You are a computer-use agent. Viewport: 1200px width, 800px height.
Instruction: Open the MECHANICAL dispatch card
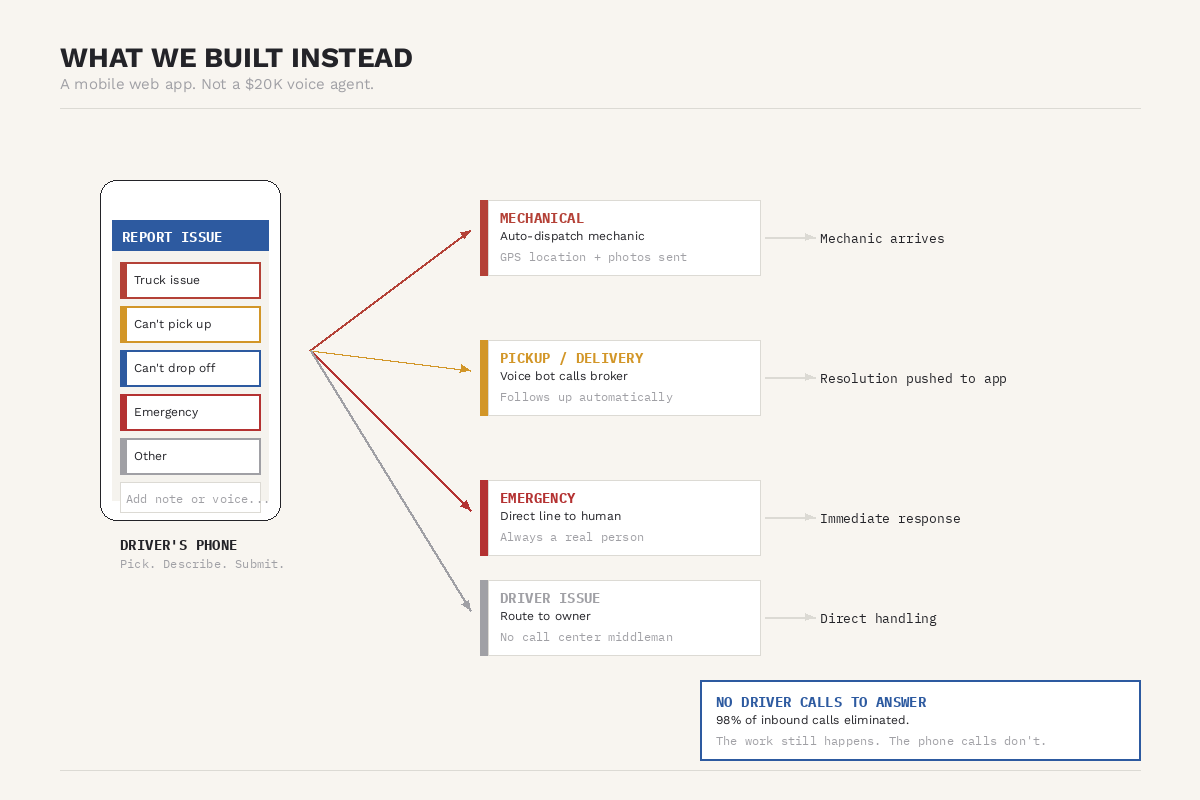pyautogui.click(x=620, y=237)
